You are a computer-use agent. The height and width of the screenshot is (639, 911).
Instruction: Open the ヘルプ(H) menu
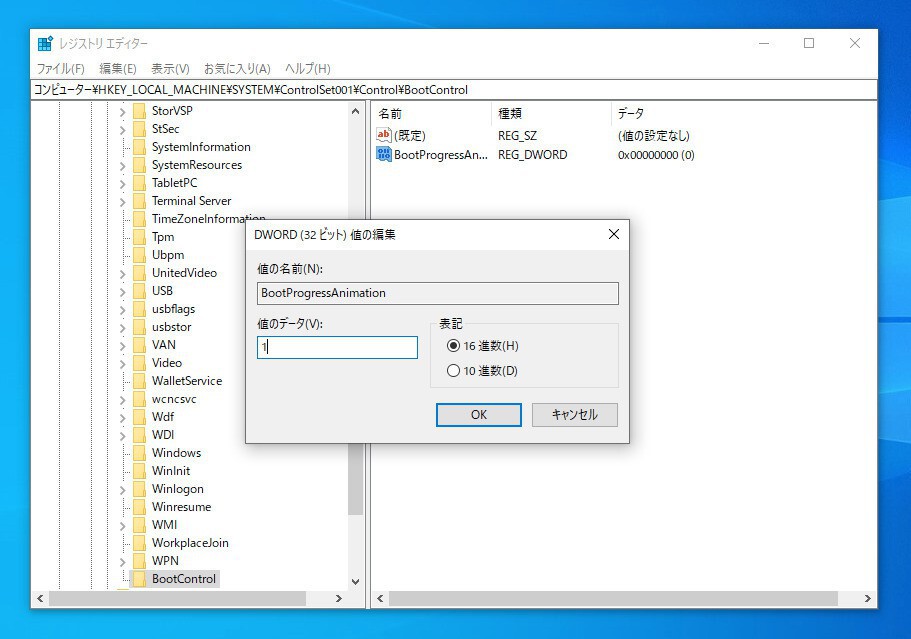pos(307,69)
